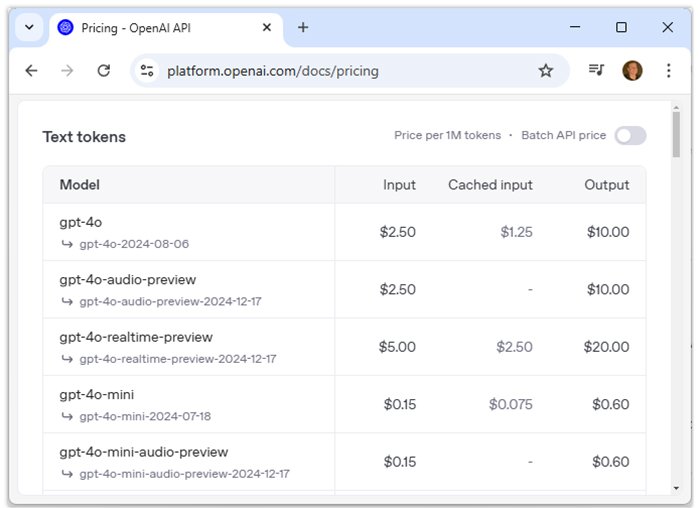Select the gpt-4o model name
Viewport: 700px width, 508px height.
tap(81, 222)
